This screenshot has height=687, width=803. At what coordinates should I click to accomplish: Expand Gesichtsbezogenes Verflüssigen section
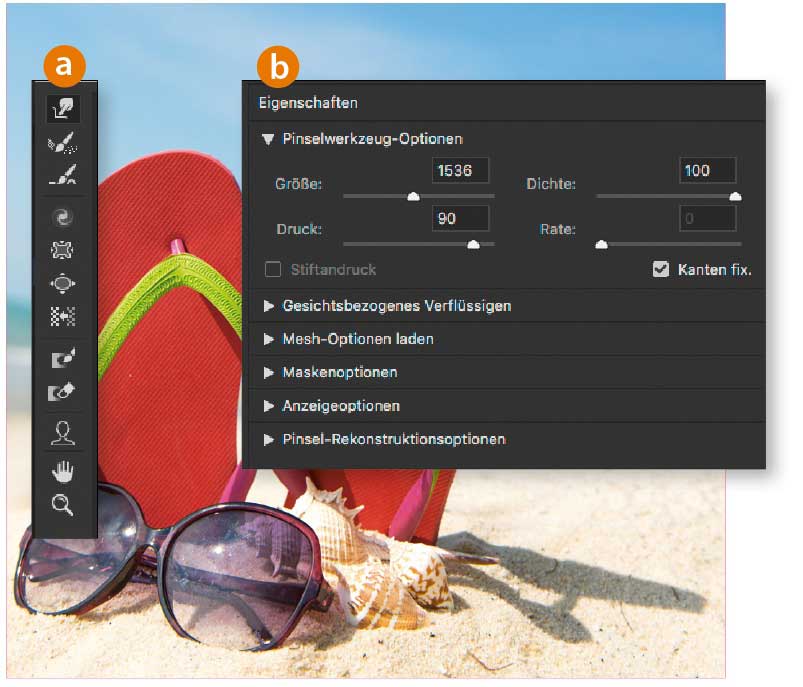(x=268, y=306)
